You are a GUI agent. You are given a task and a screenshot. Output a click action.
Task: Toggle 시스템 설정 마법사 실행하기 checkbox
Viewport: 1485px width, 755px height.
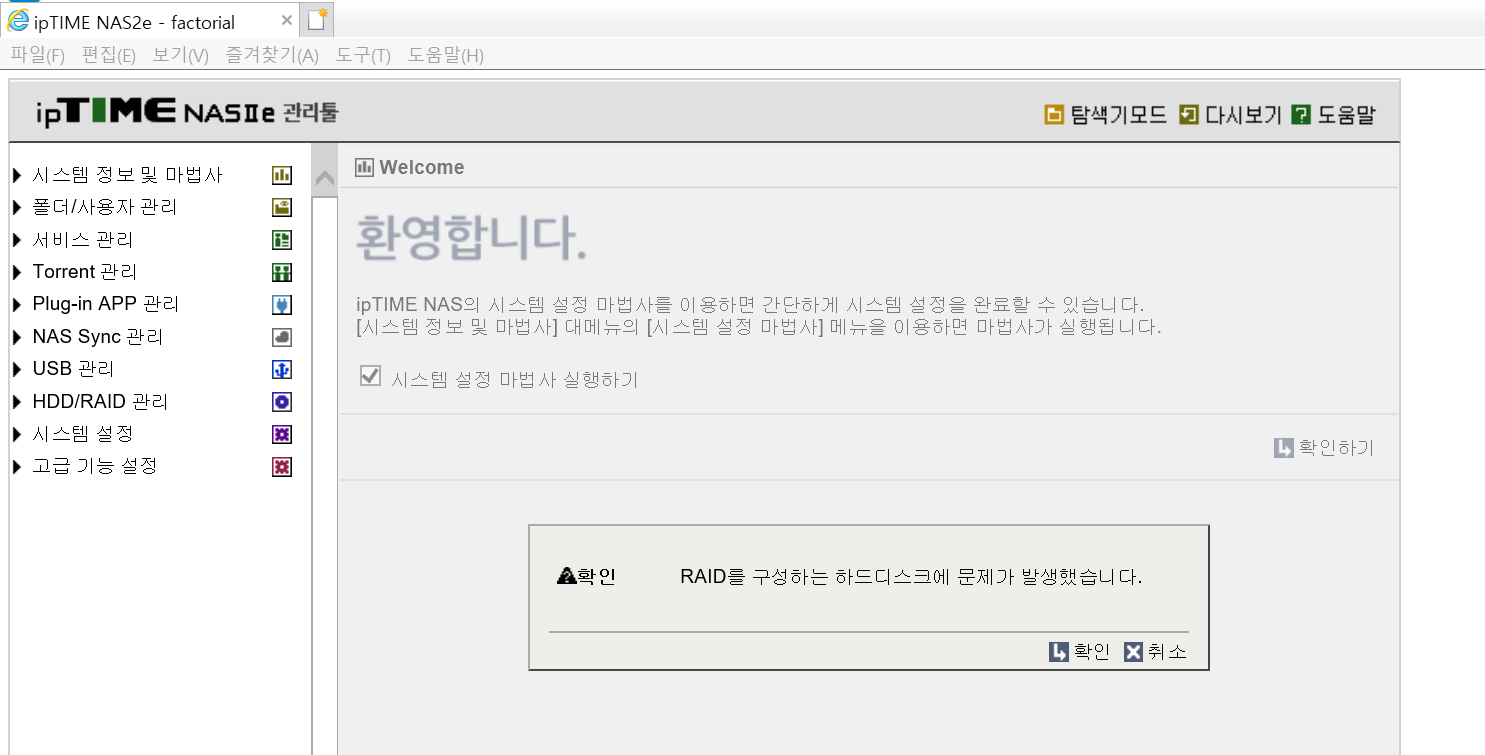(371, 377)
